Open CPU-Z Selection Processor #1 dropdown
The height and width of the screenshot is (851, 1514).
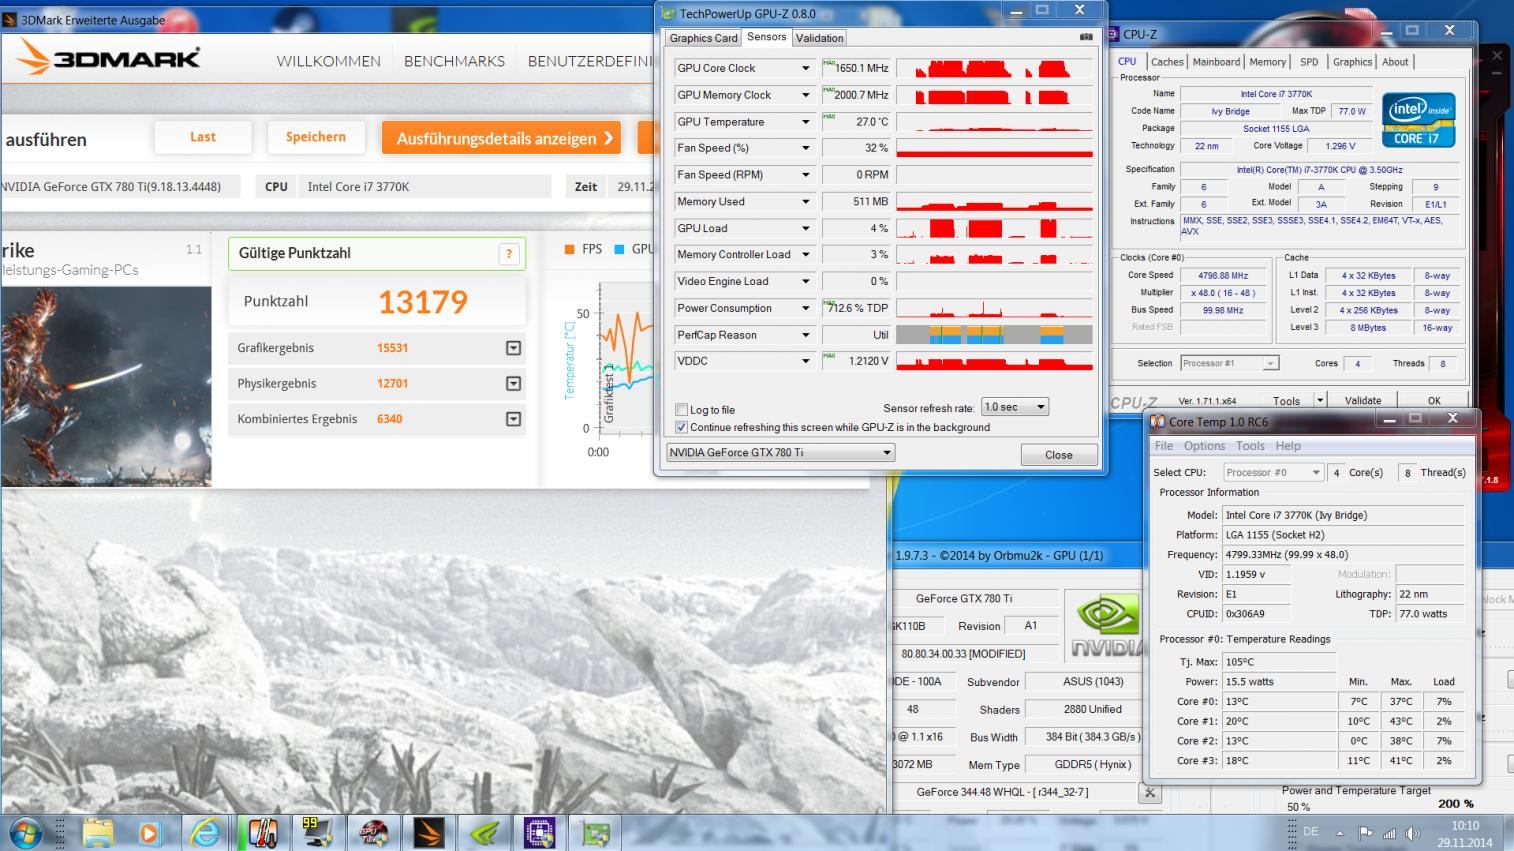(x=1229, y=363)
